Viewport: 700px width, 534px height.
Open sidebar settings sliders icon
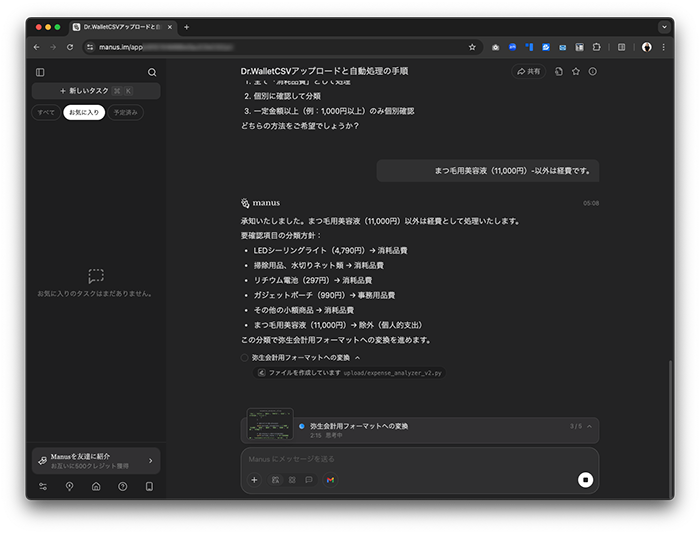click(x=43, y=486)
